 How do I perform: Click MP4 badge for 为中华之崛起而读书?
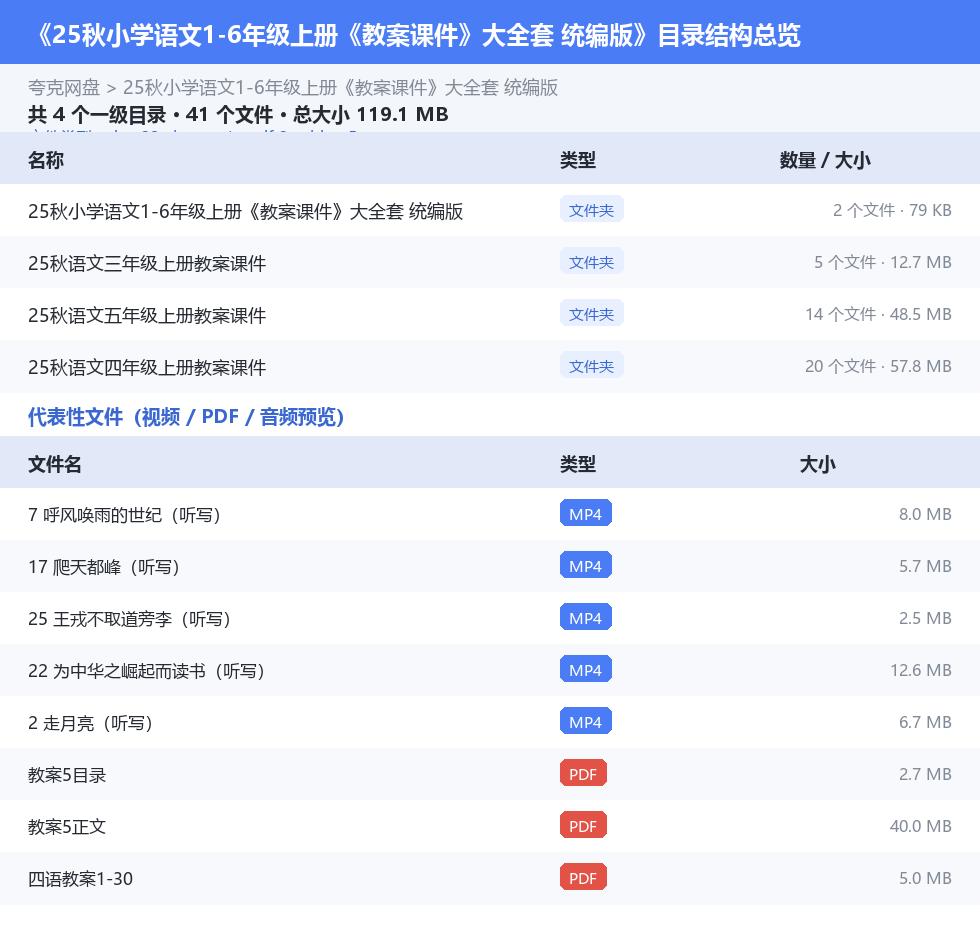click(586, 669)
